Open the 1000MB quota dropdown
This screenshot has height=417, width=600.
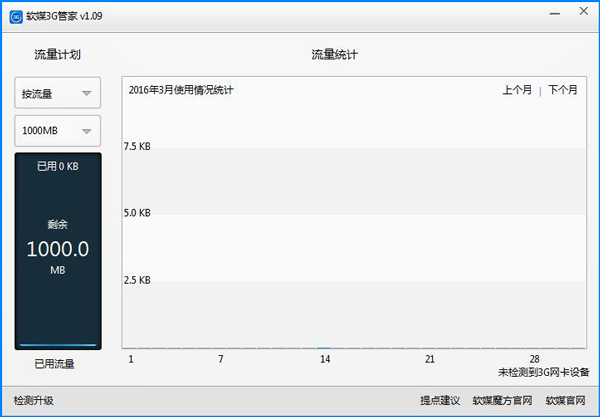58,131
